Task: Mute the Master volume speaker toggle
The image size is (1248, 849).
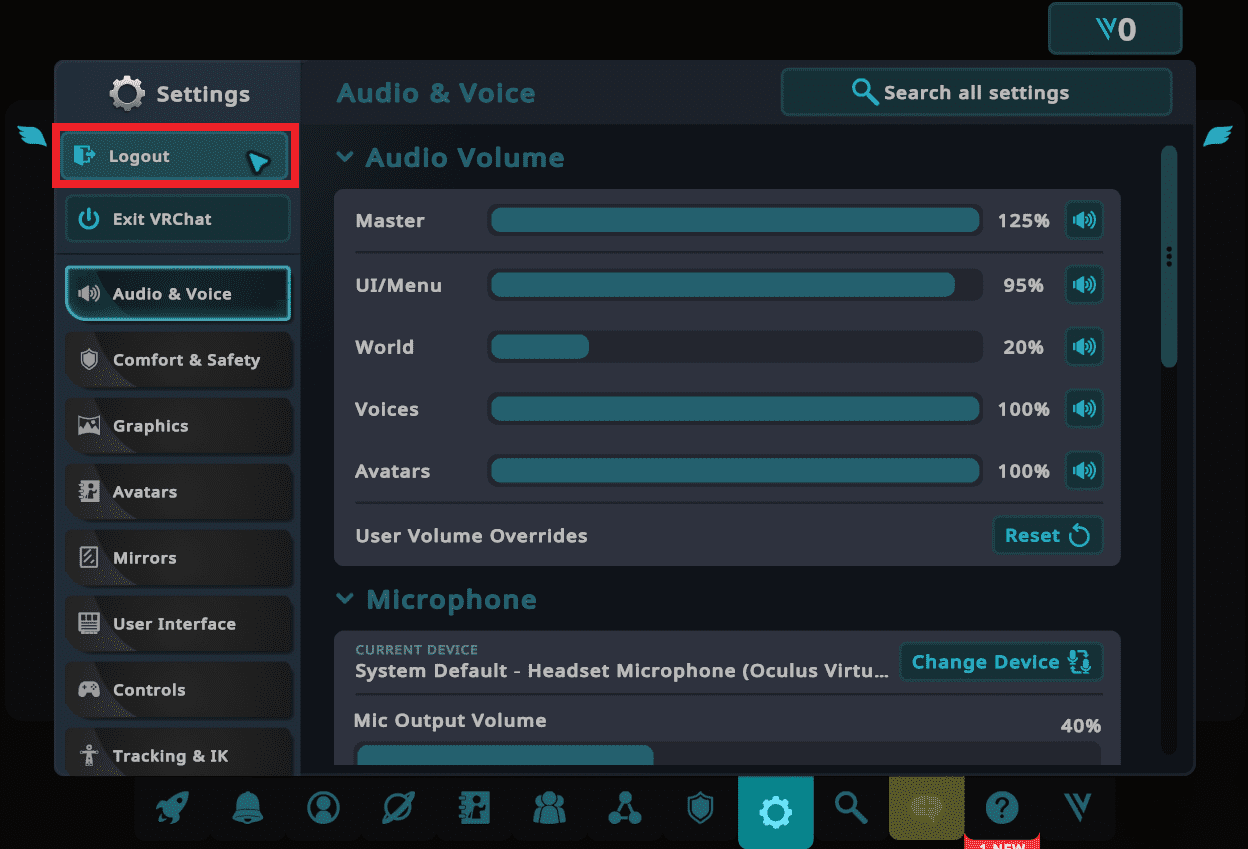Action: click(1084, 221)
